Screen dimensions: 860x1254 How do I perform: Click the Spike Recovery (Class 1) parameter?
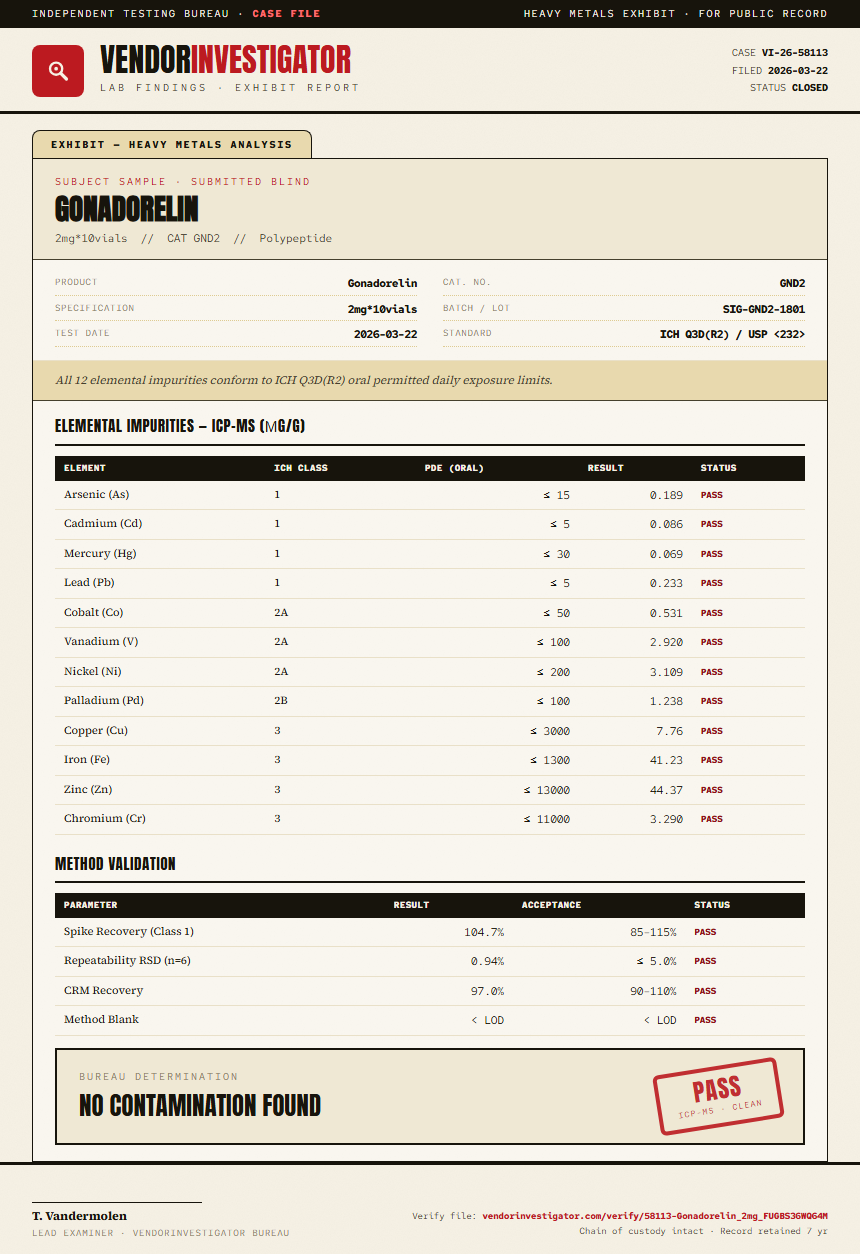pos(129,932)
